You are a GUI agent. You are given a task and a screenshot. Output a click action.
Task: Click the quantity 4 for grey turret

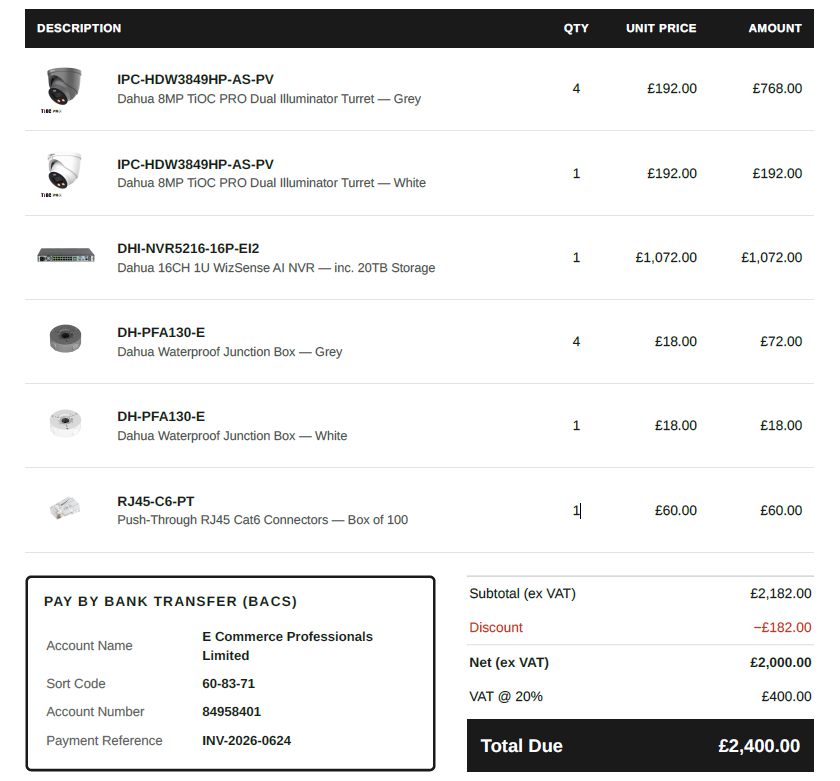click(x=576, y=88)
